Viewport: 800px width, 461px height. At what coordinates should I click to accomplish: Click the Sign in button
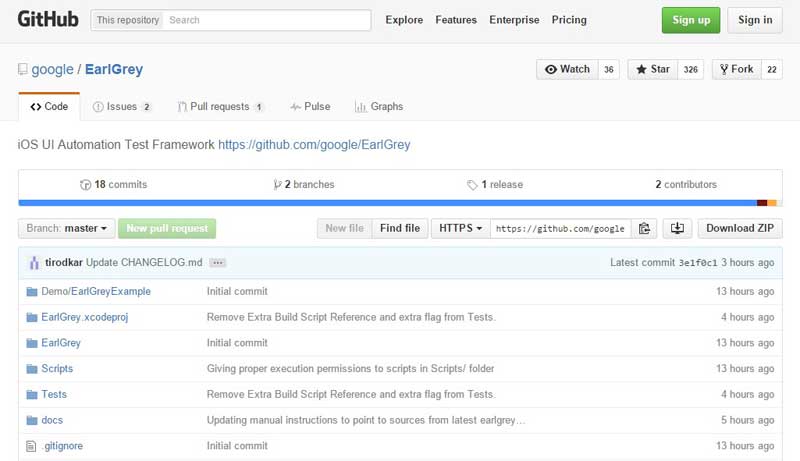755,20
